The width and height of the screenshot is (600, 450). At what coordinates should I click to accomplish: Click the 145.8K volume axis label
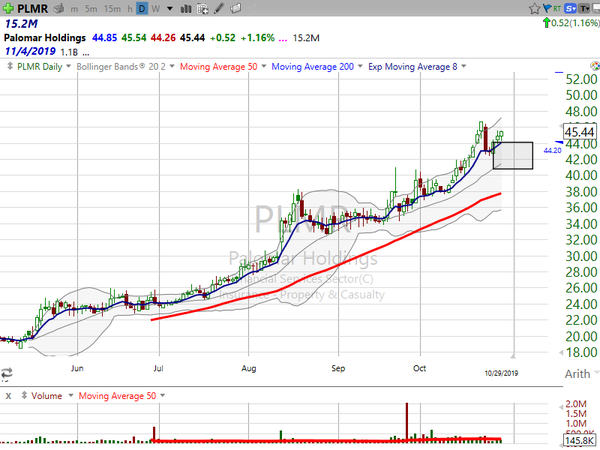[579, 441]
